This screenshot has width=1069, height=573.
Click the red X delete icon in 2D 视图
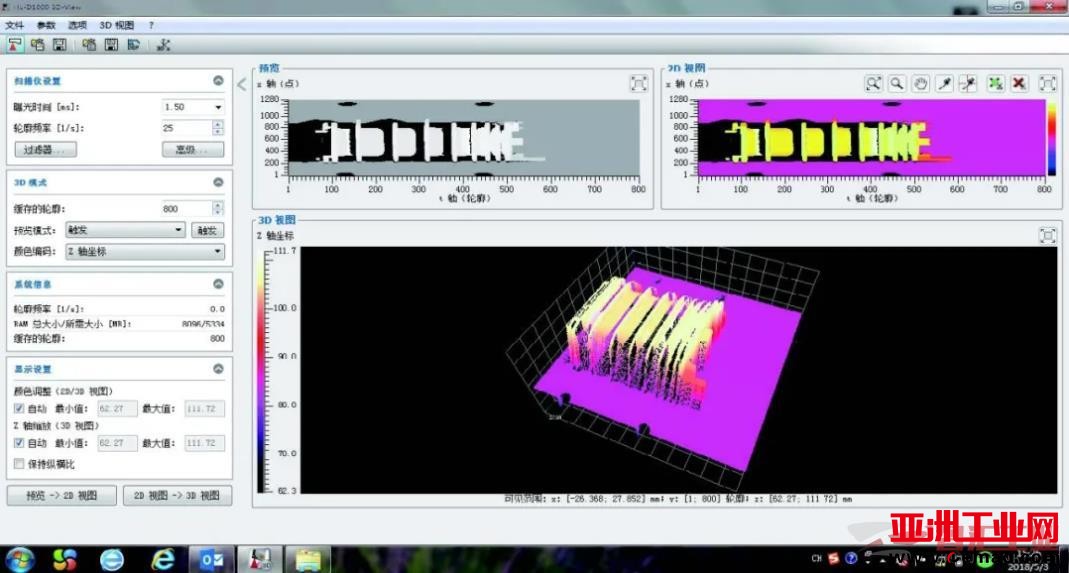pyautogui.click(x=1019, y=83)
